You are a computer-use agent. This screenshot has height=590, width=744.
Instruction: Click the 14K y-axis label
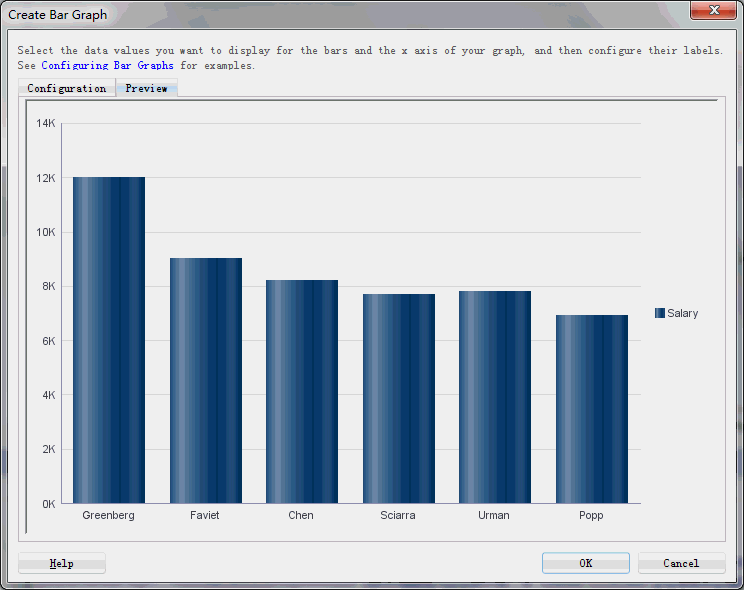tap(46, 123)
